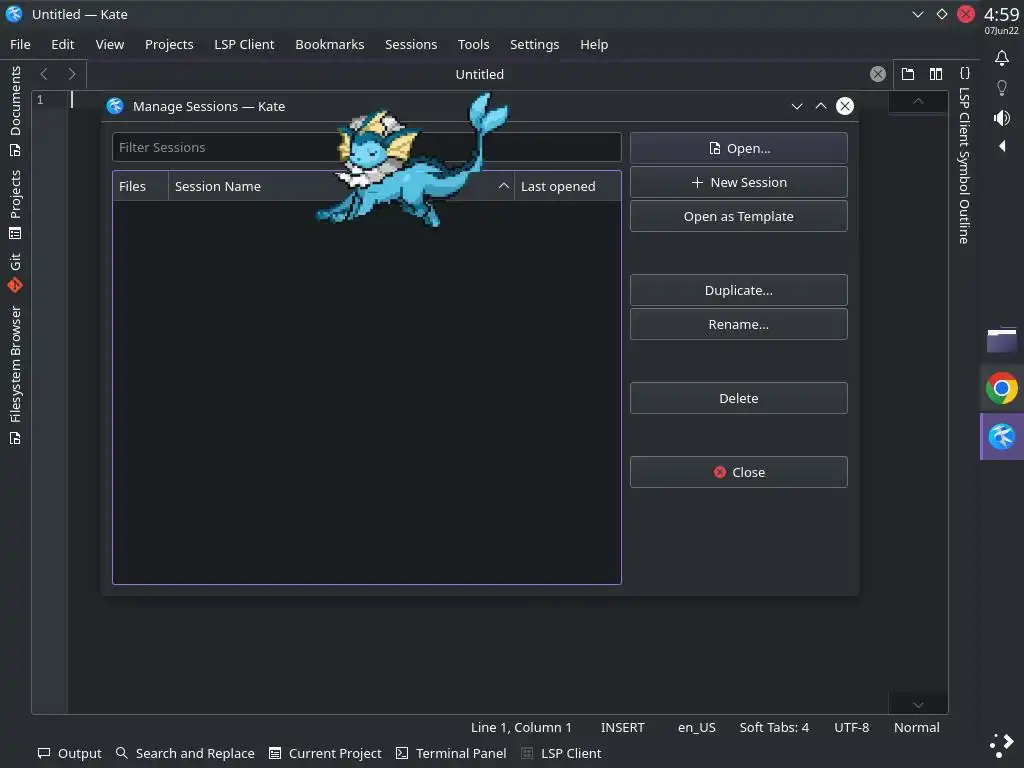Click the Kate icon in Manage Sessions titlebar
Viewport: 1024px width, 768px height.
(x=115, y=106)
